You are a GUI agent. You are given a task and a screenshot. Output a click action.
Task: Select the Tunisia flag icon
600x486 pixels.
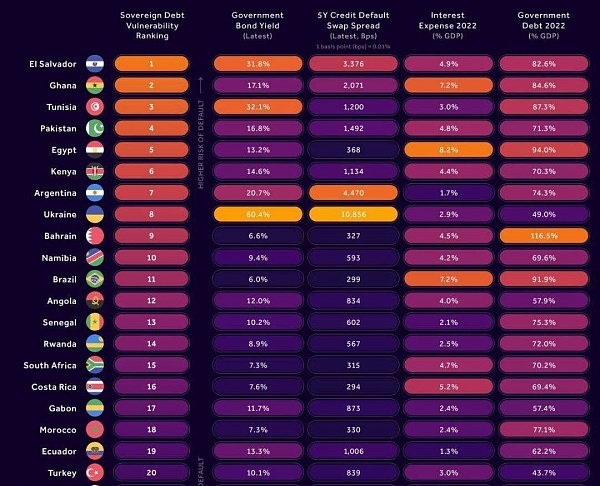(95, 107)
